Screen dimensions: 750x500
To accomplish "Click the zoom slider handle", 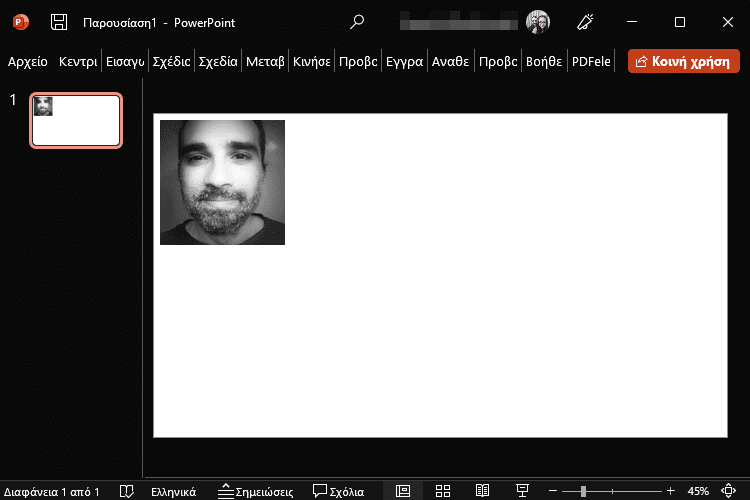I will pyautogui.click(x=583, y=491).
